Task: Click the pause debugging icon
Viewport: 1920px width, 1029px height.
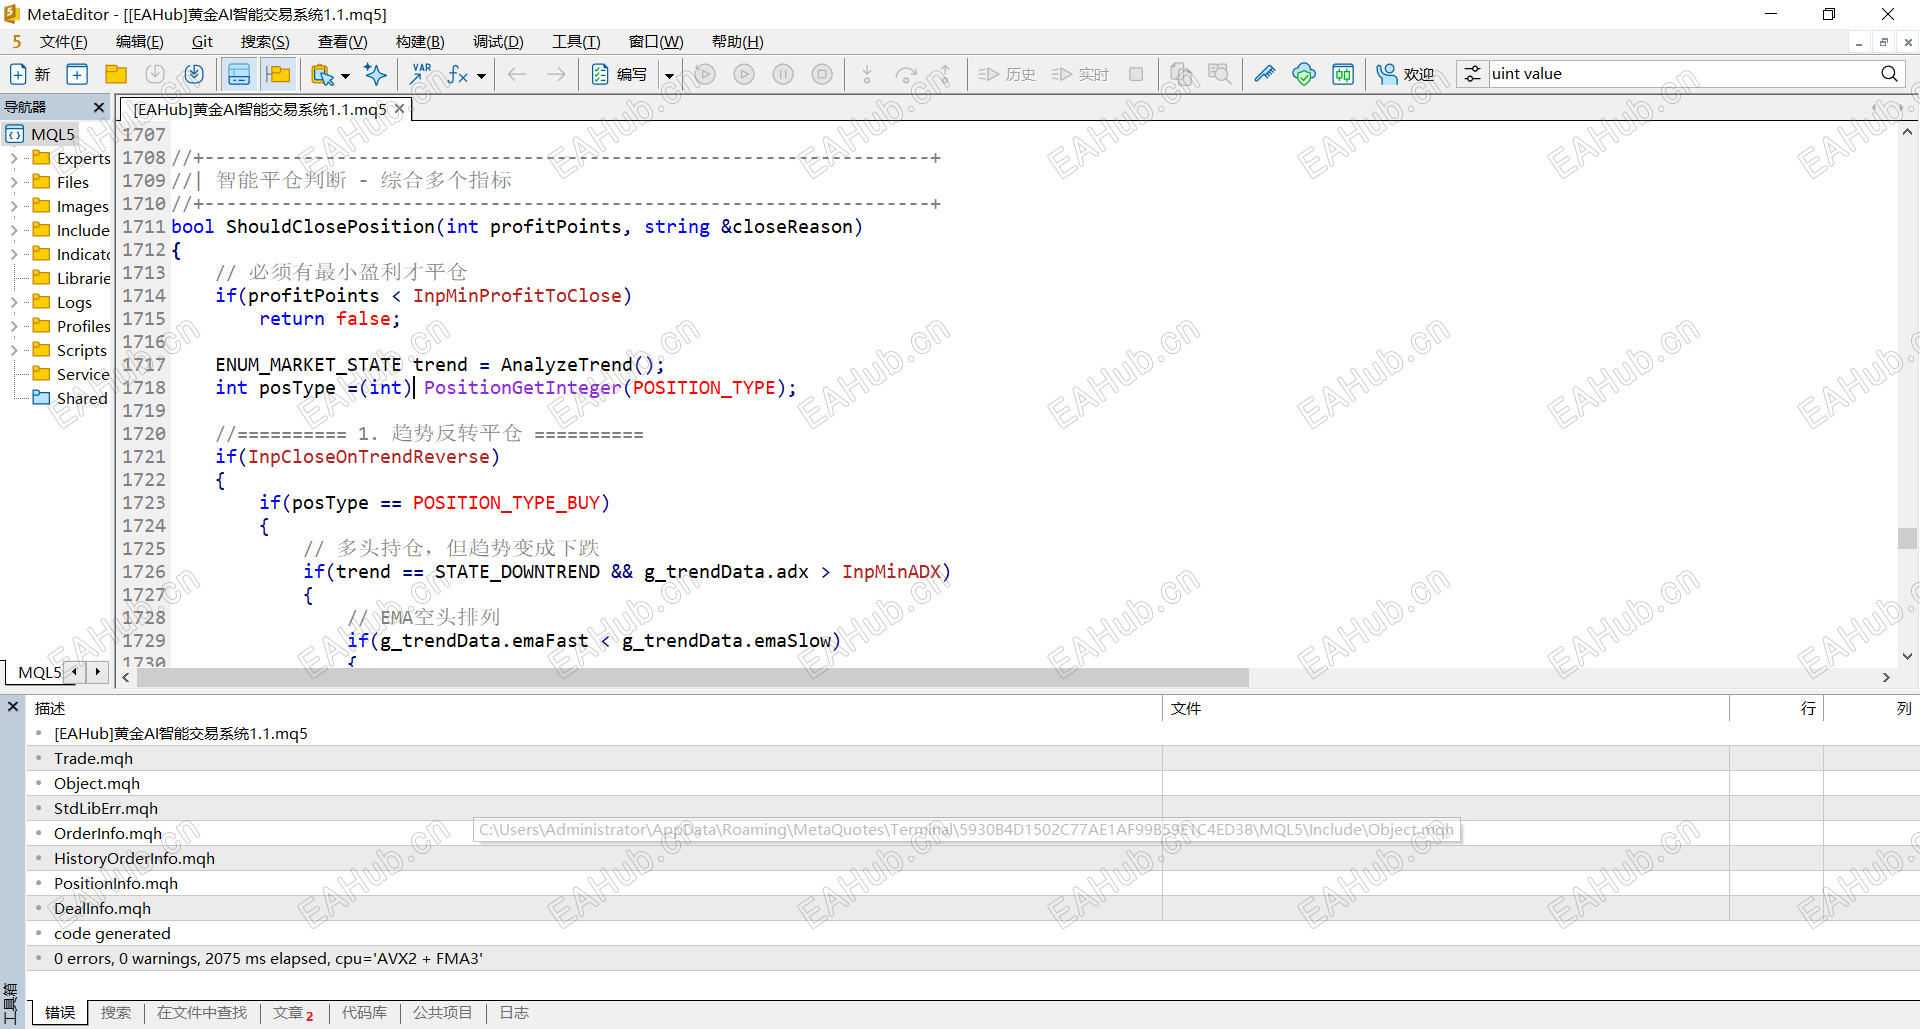Action: (783, 74)
